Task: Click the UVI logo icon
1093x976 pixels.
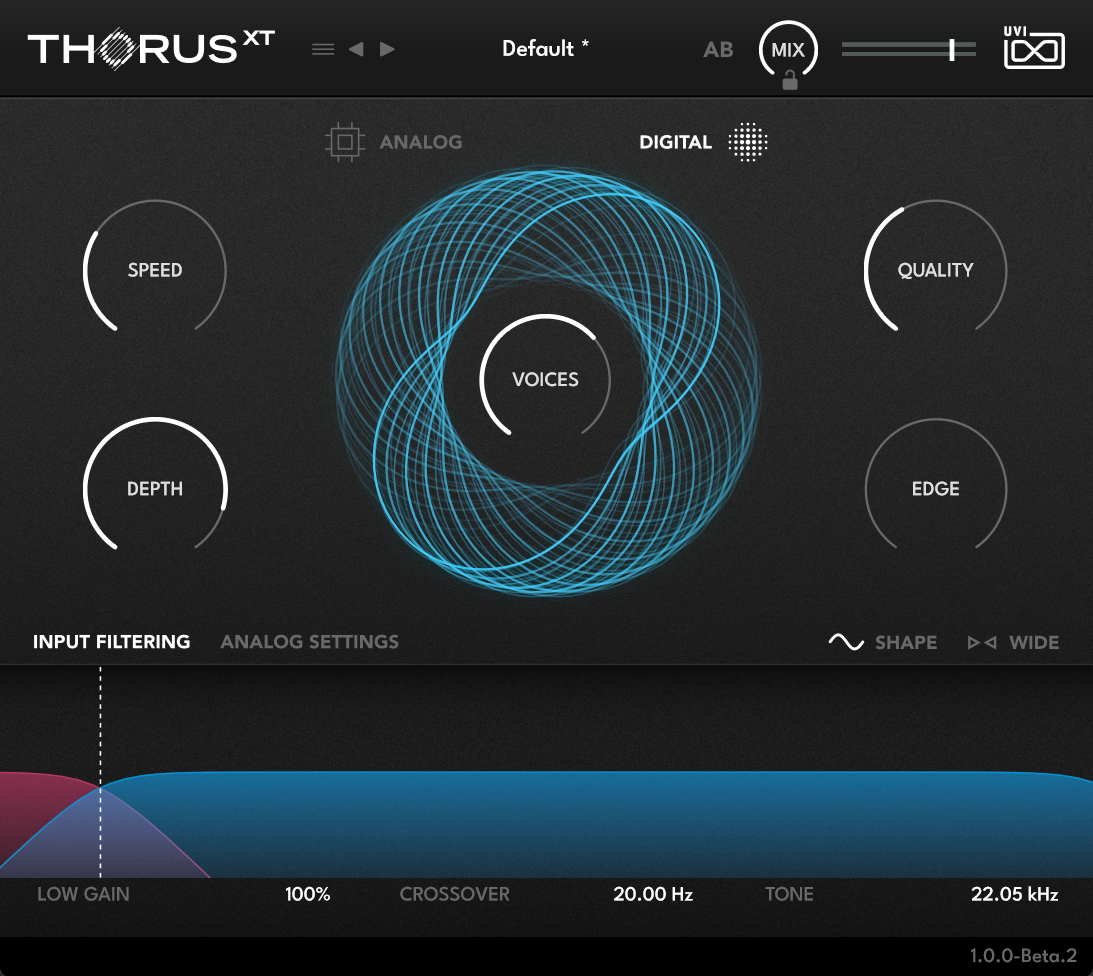Action: (x=1034, y=47)
